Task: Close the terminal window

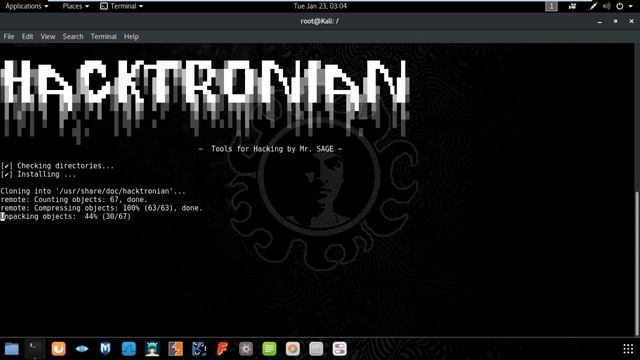Action: [631, 21]
